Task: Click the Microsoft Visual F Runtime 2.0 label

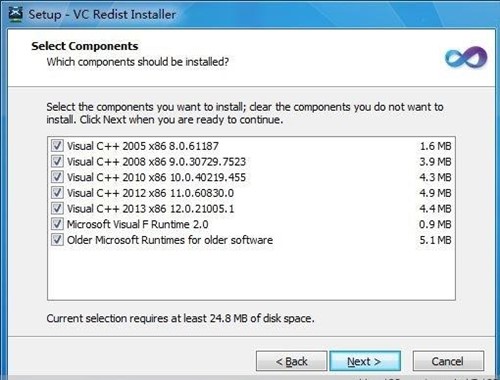Action: 138,224
